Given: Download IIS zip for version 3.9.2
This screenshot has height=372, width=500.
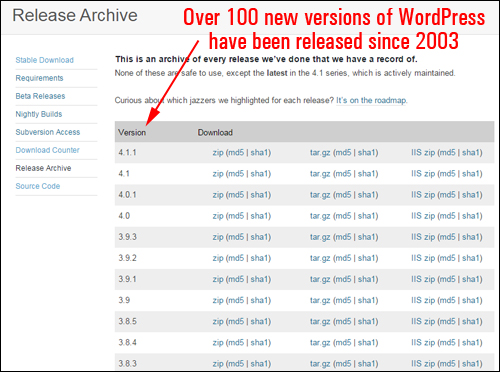Looking at the screenshot, I should pyautogui.click(x=423, y=258).
